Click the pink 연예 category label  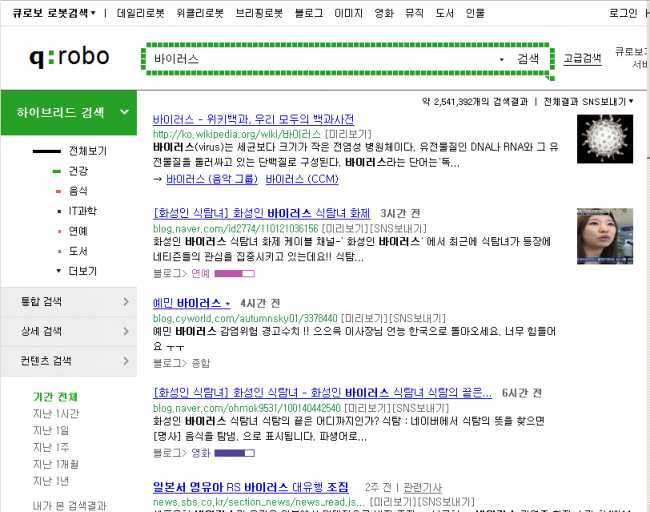(200, 274)
